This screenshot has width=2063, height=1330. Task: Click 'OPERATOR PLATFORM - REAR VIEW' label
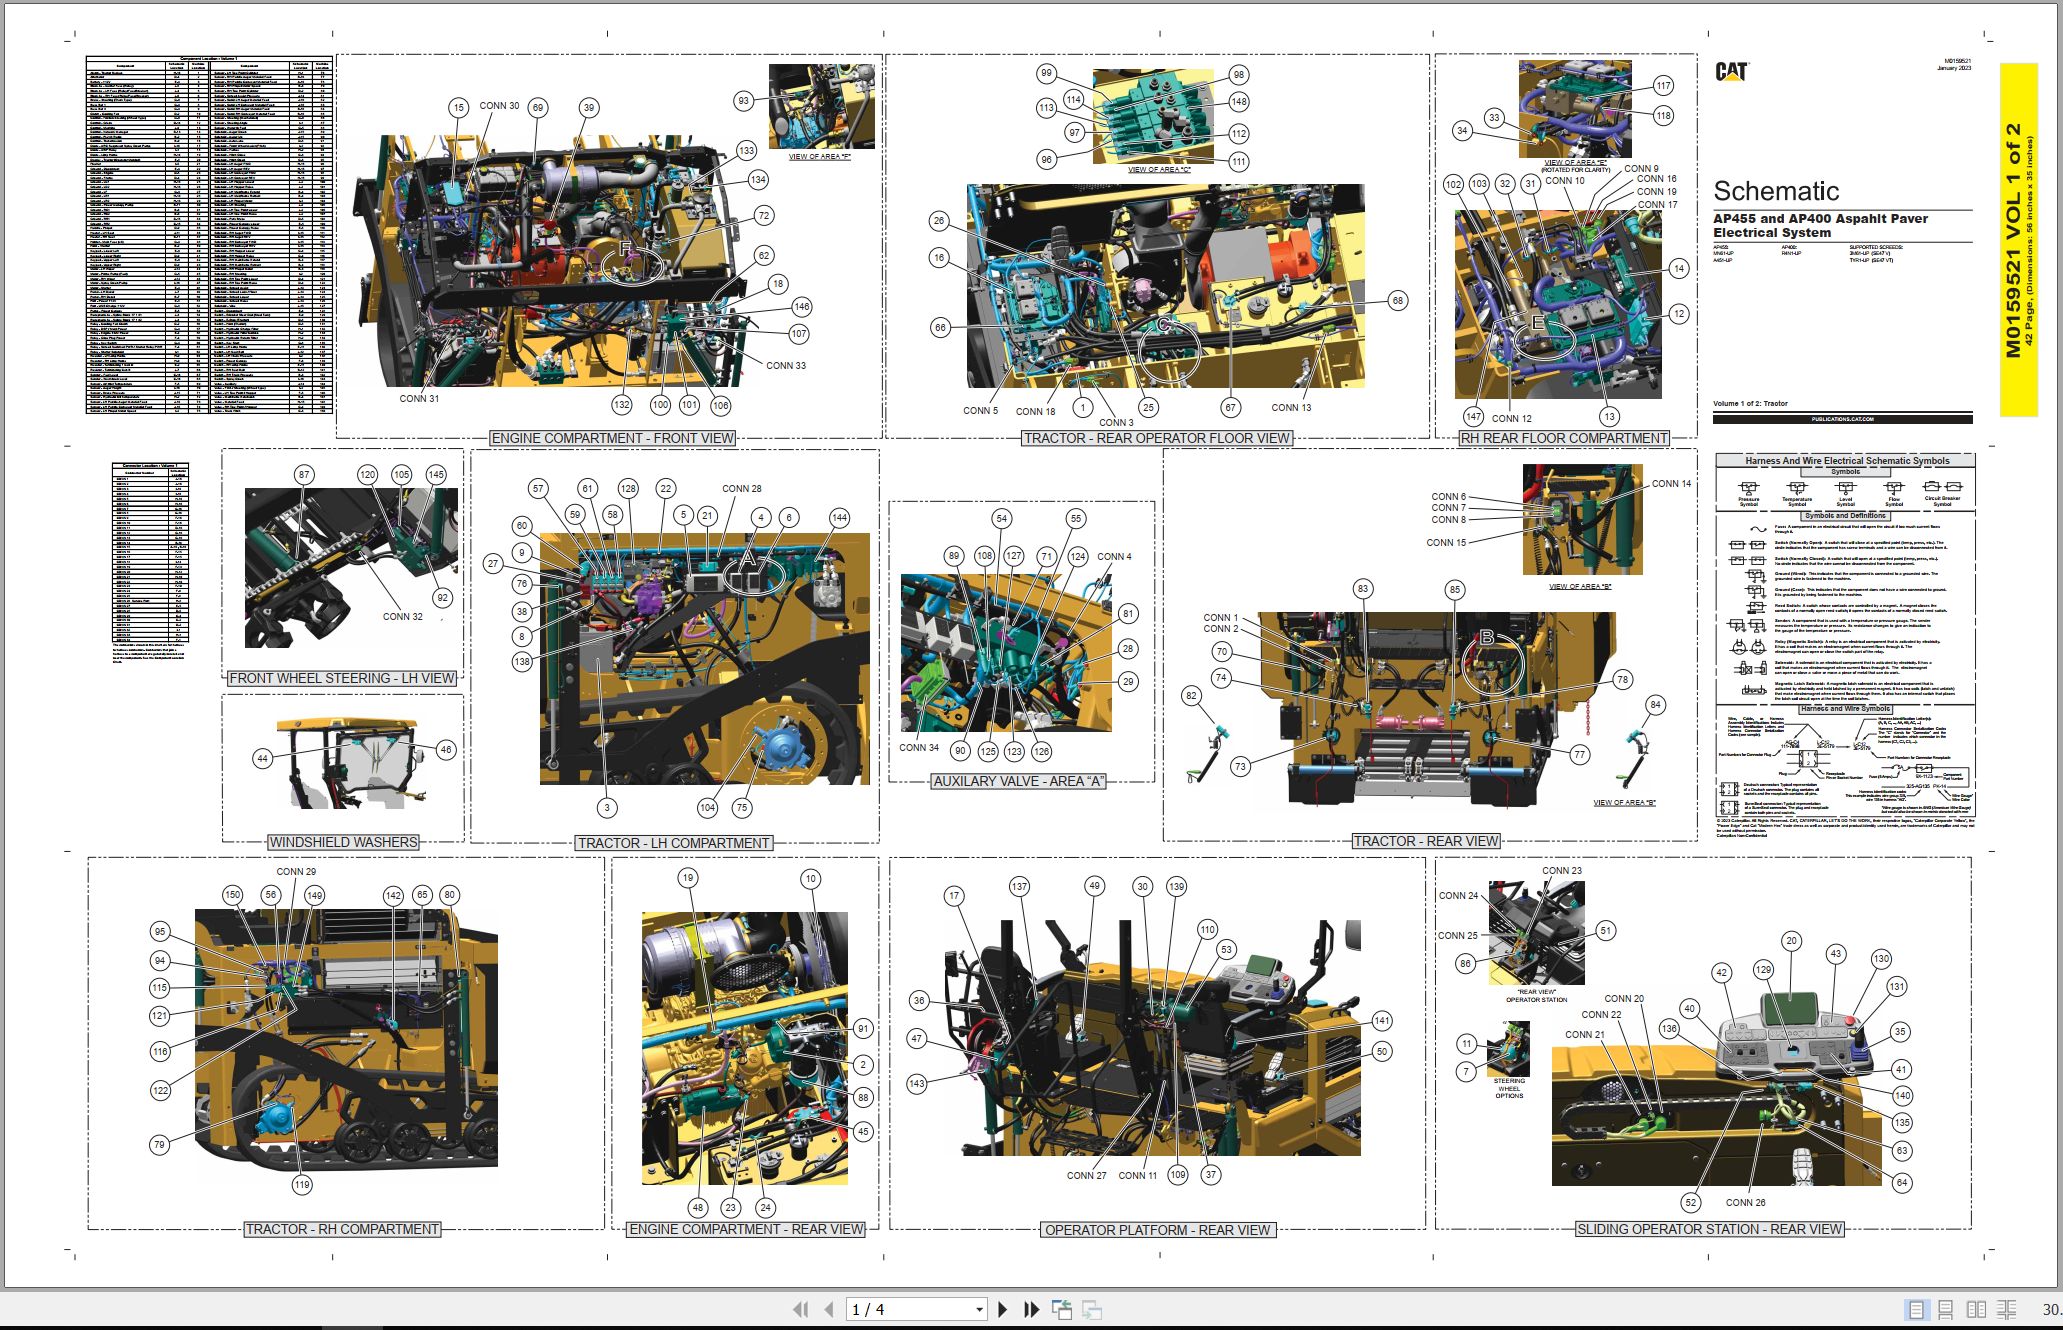pos(1157,1230)
